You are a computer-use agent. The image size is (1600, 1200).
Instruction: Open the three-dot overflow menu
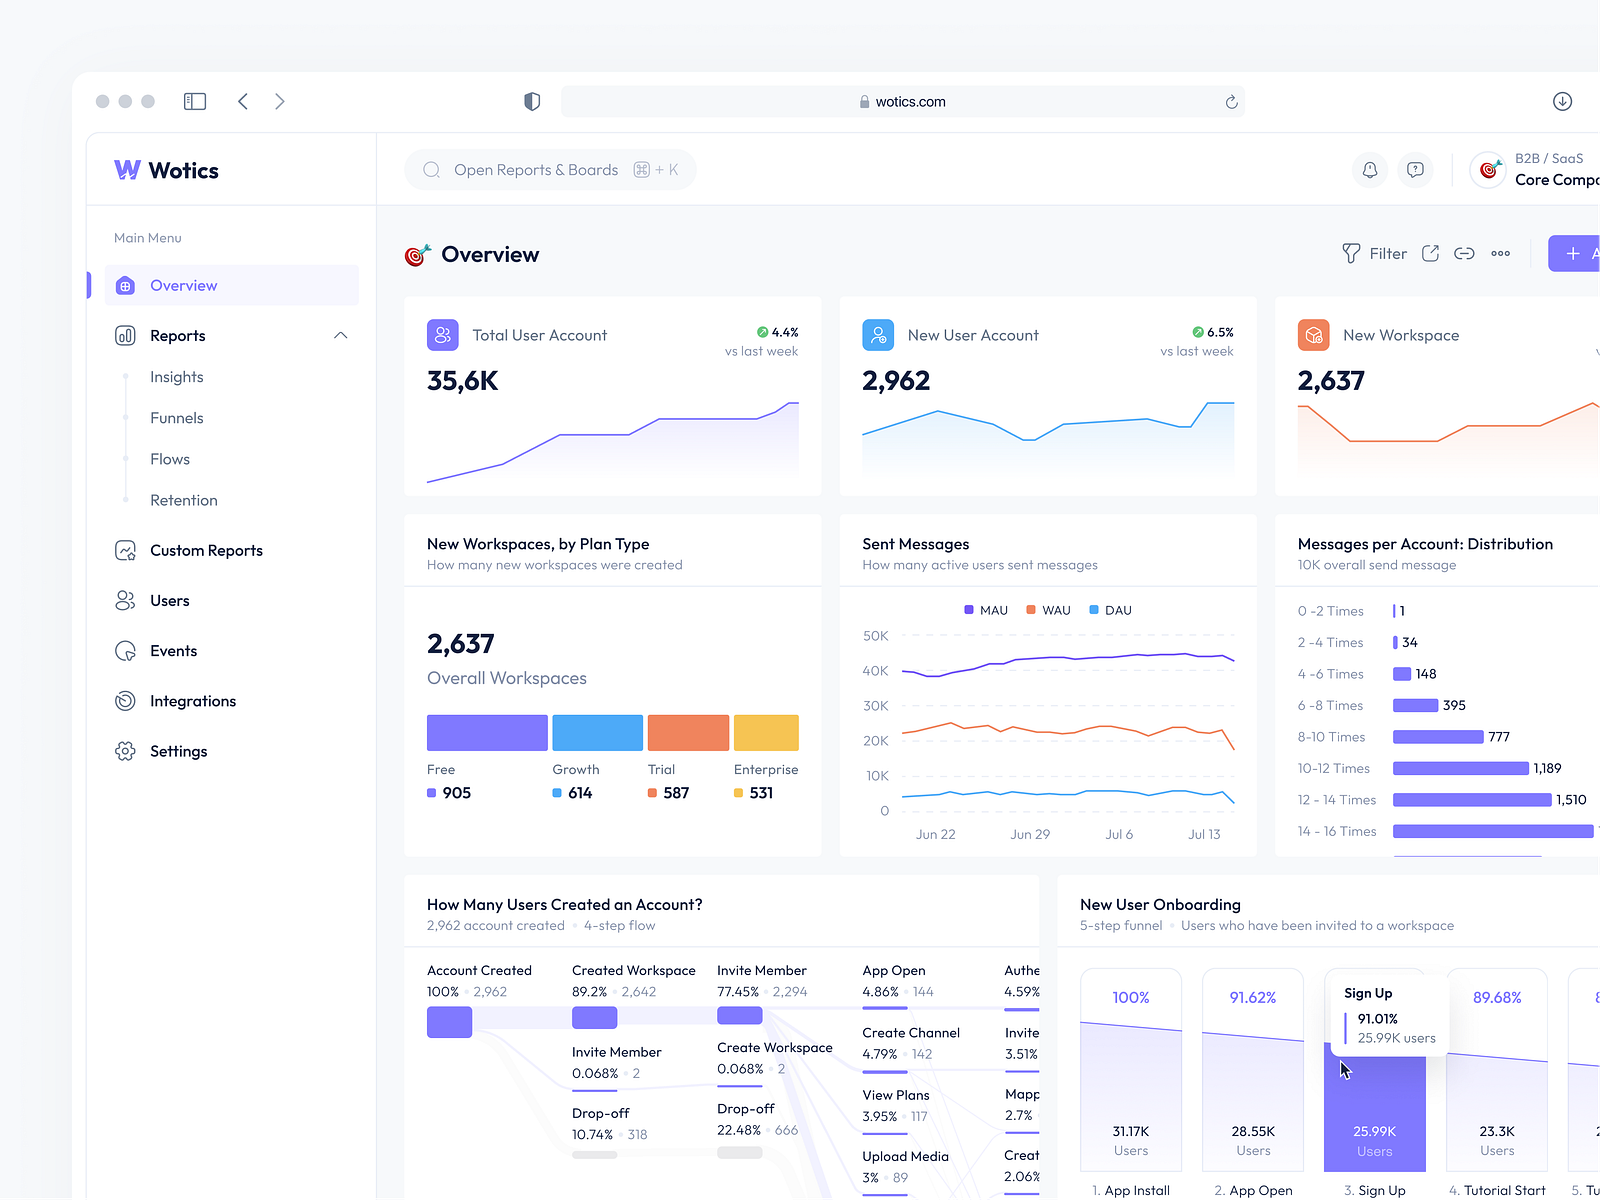1499,253
